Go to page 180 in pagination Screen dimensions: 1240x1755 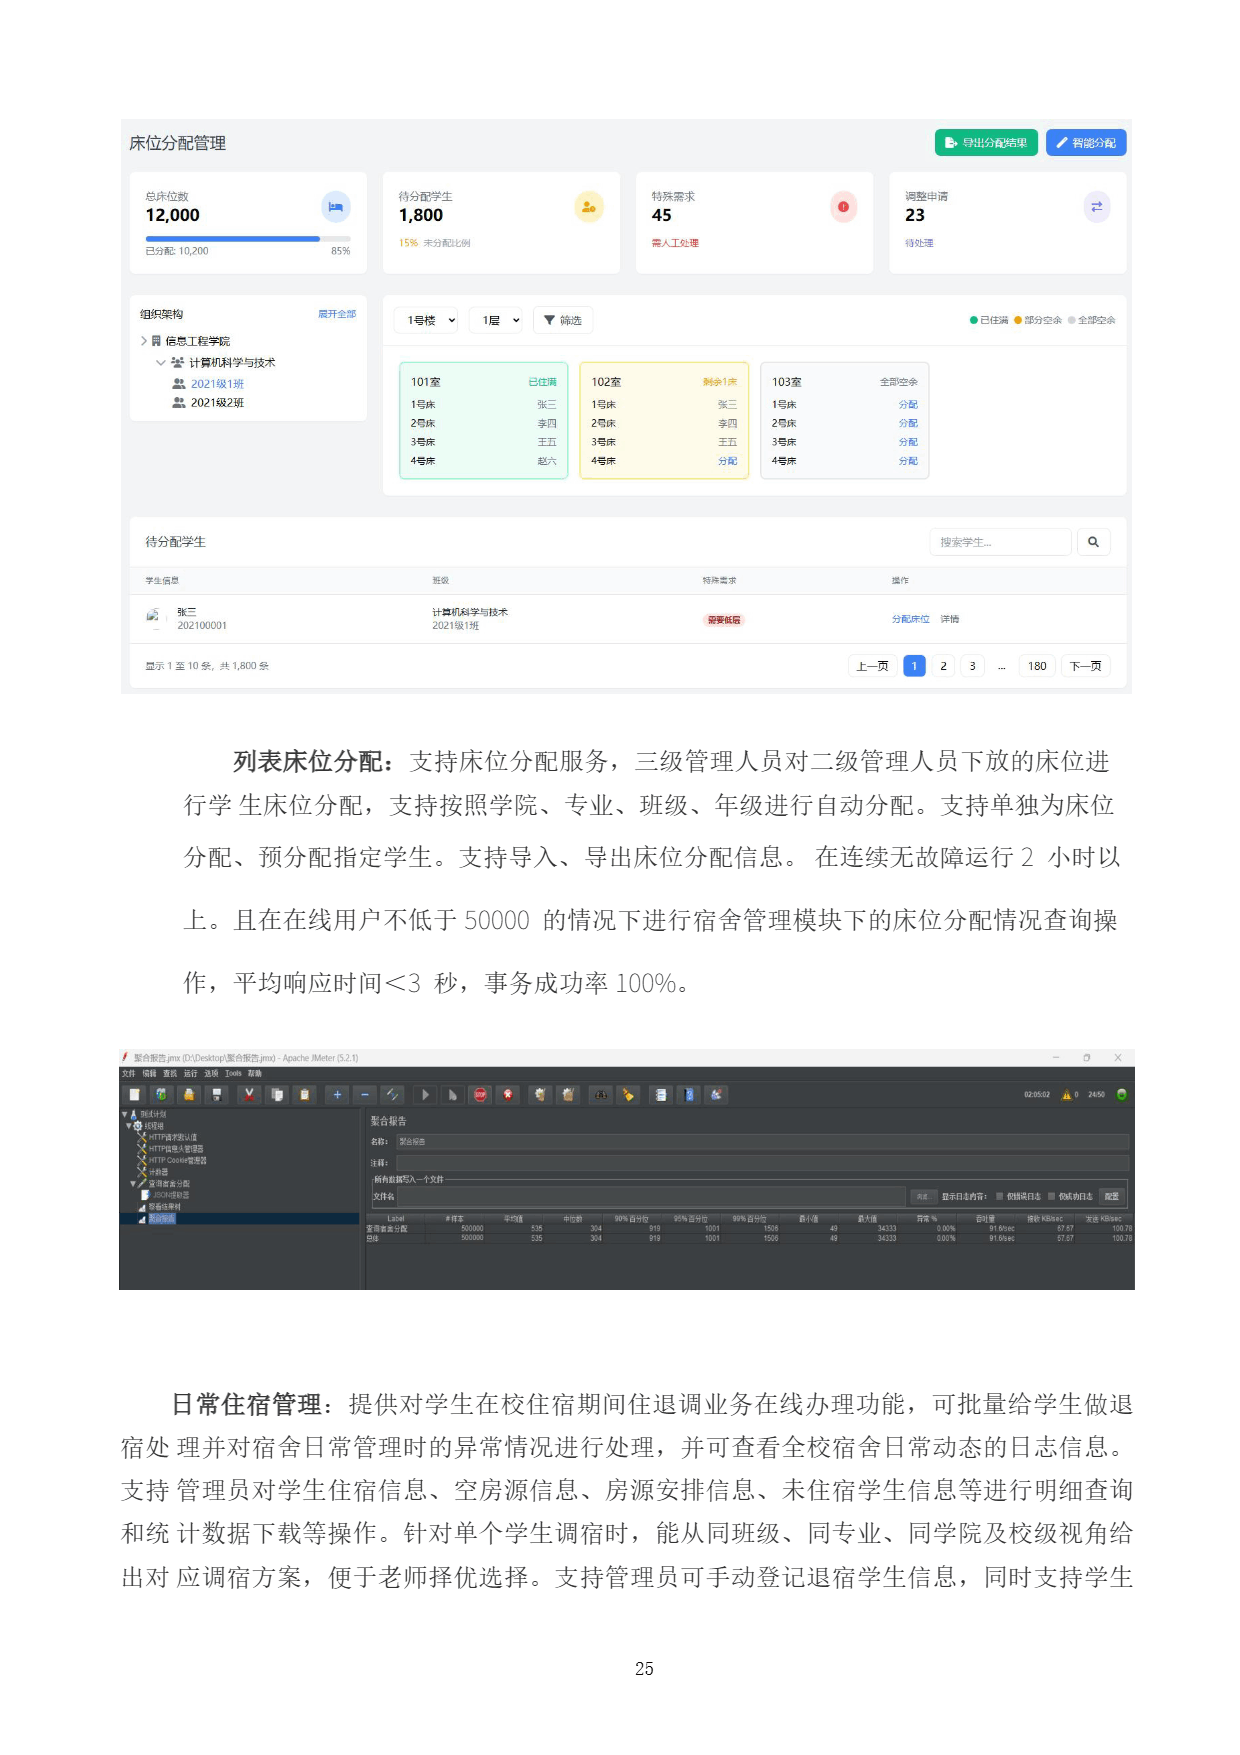click(x=1037, y=666)
